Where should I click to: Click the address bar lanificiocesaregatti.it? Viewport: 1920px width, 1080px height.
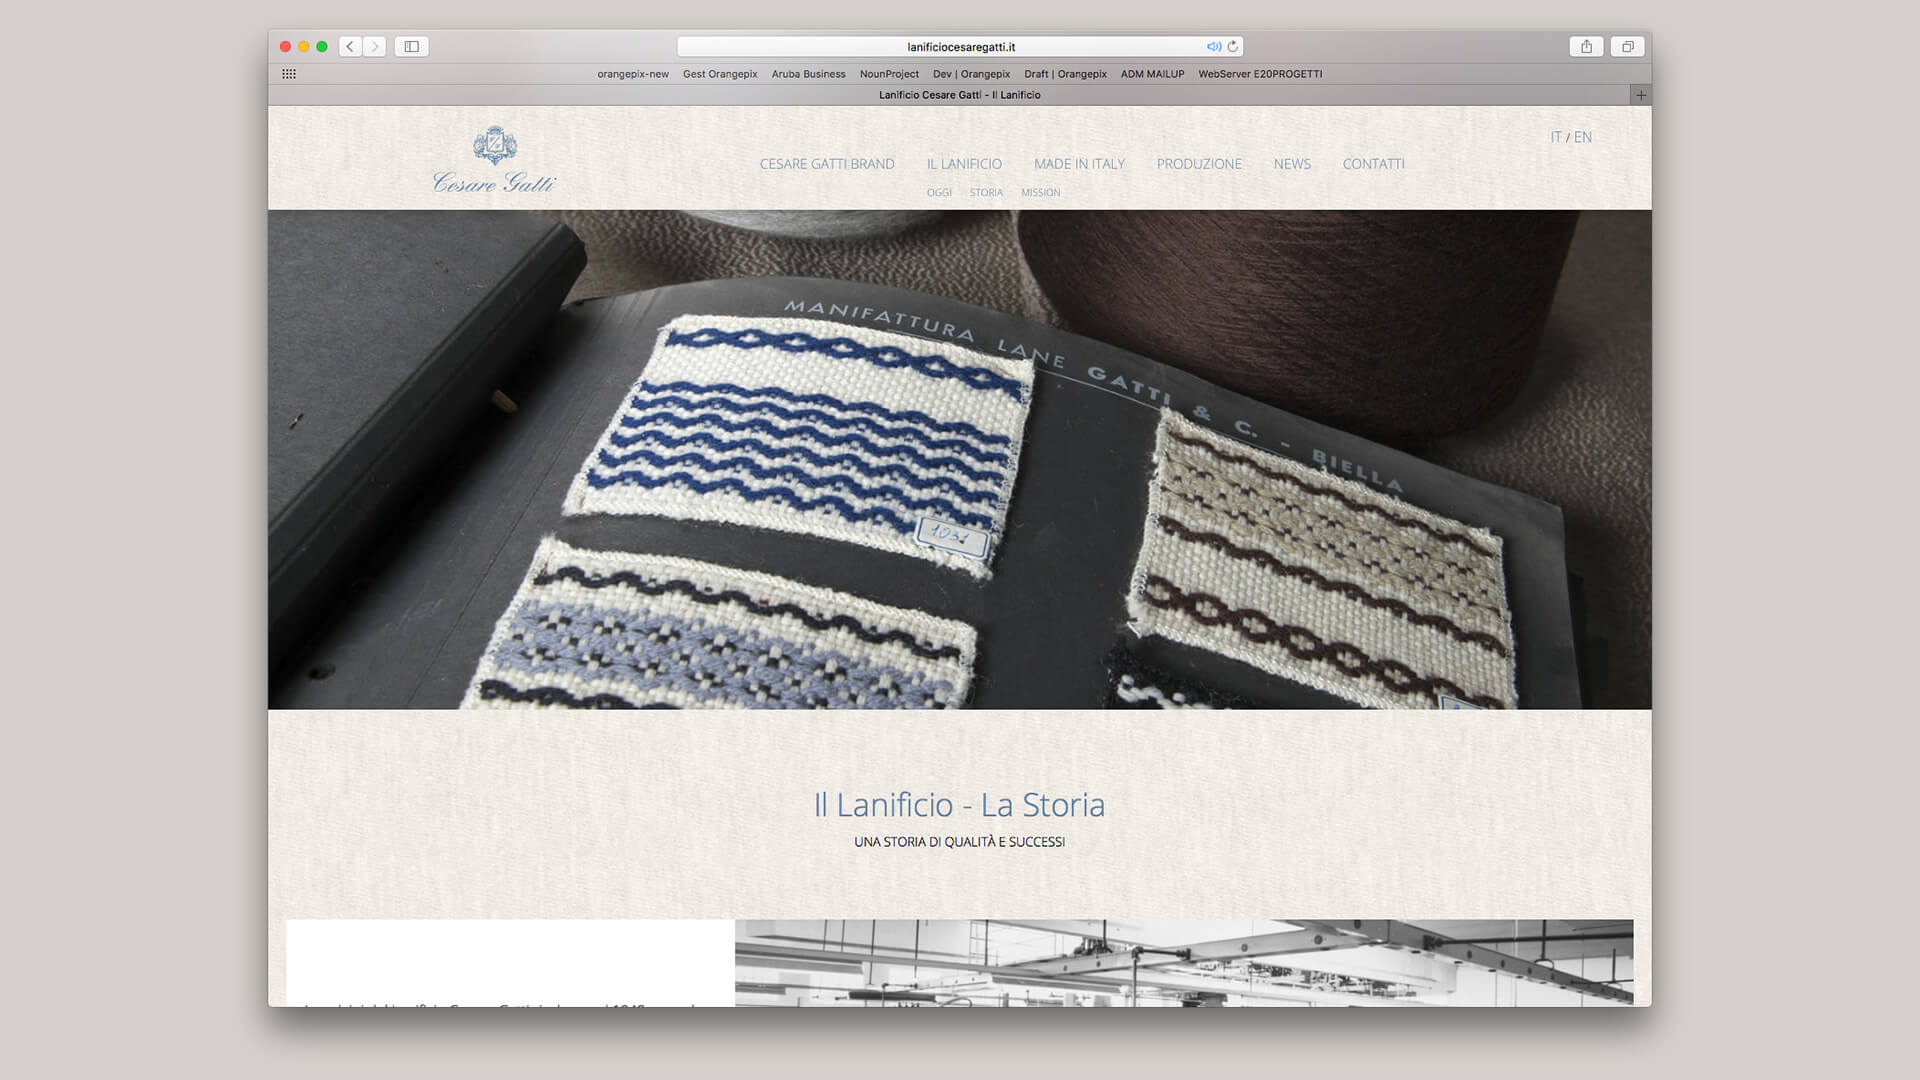[x=960, y=46]
